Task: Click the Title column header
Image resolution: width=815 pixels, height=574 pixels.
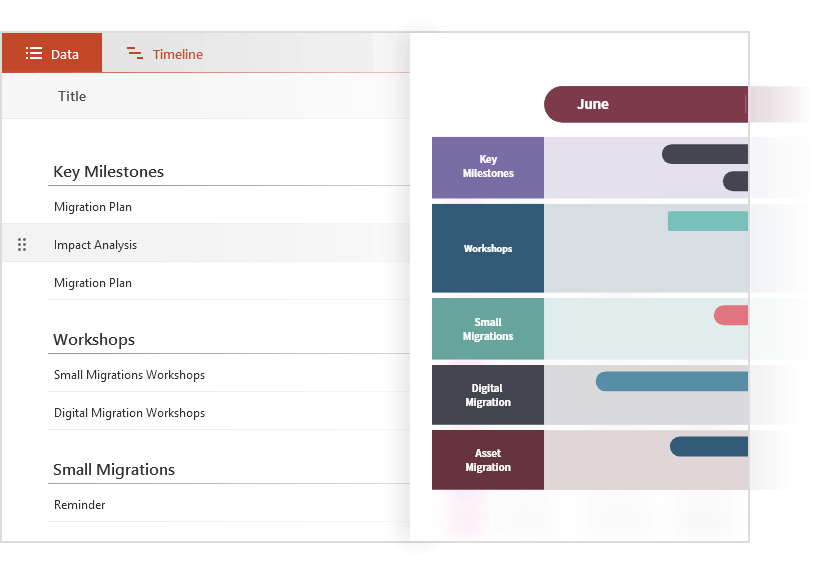Action: pyautogui.click(x=72, y=96)
